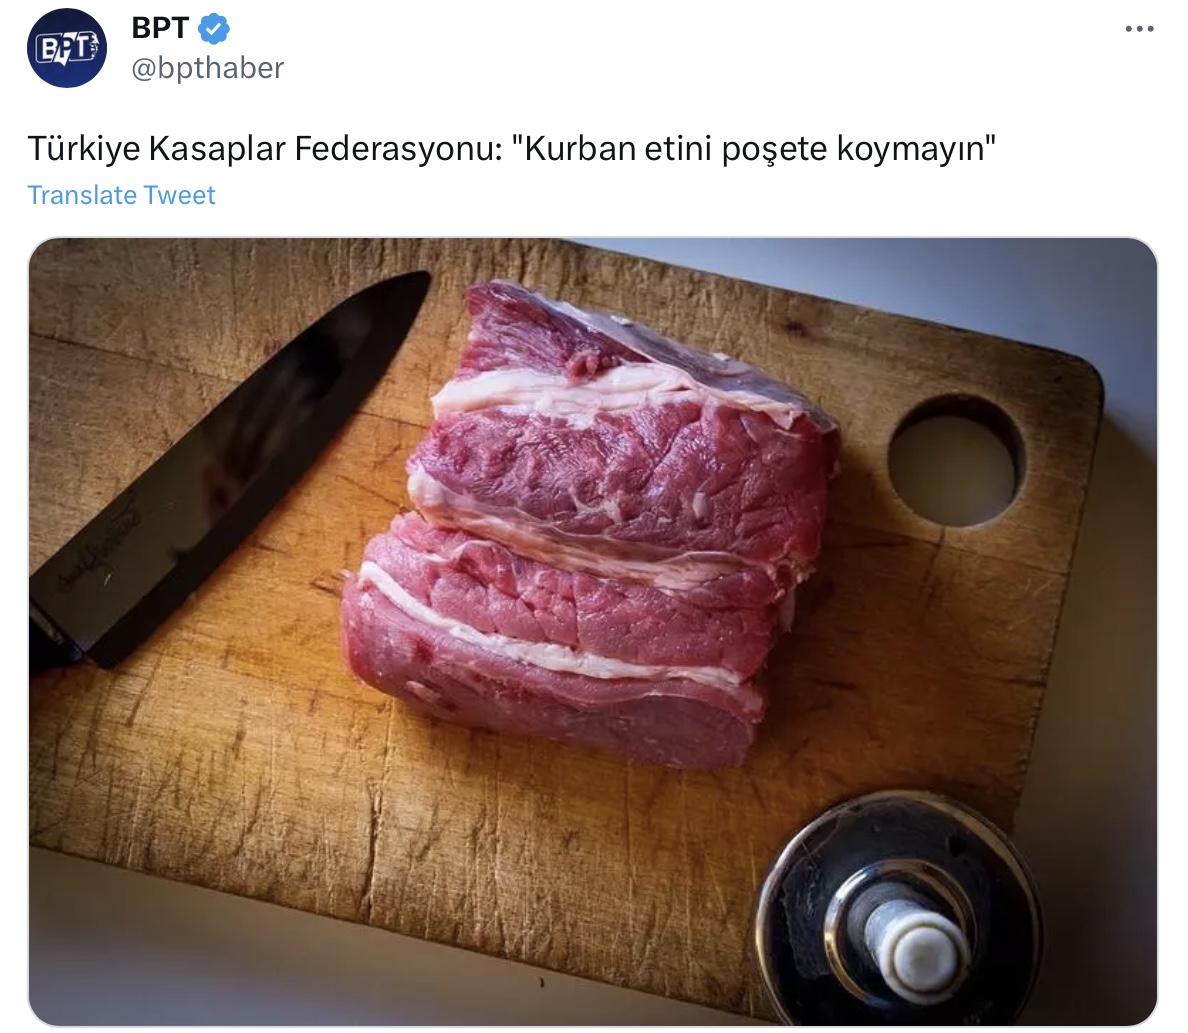Open the tweet photo of raw meat

pos(592,631)
